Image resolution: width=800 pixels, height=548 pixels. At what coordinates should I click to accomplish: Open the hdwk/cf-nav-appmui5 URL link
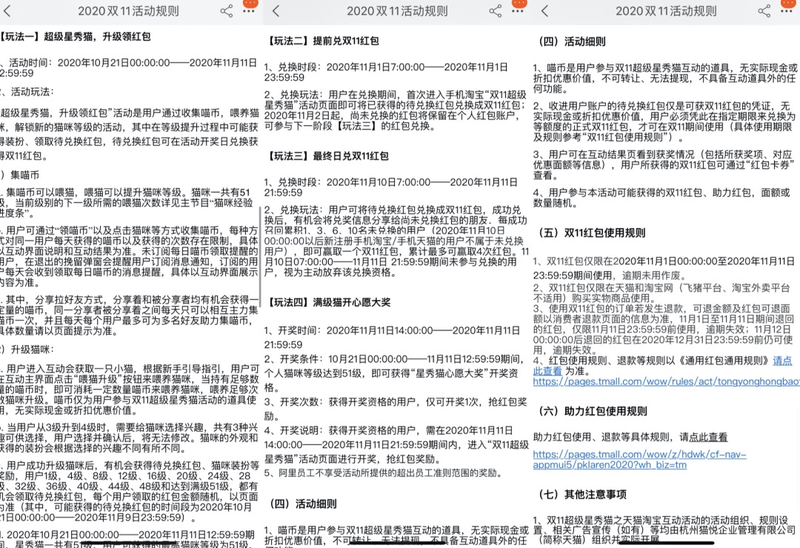tap(639, 459)
